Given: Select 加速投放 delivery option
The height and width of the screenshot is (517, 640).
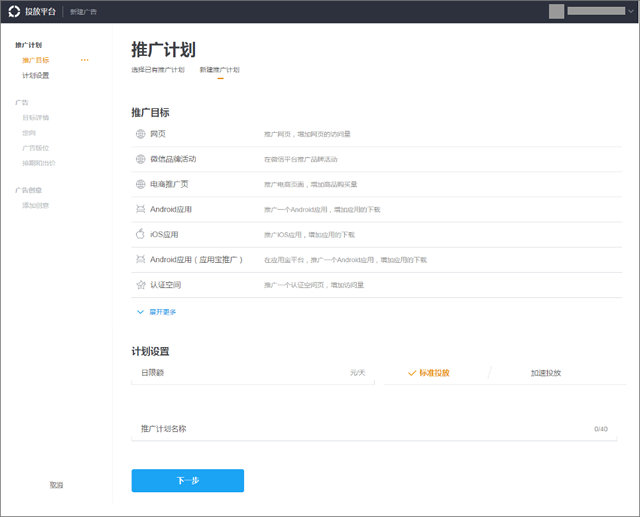Looking at the screenshot, I should coord(545,373).
